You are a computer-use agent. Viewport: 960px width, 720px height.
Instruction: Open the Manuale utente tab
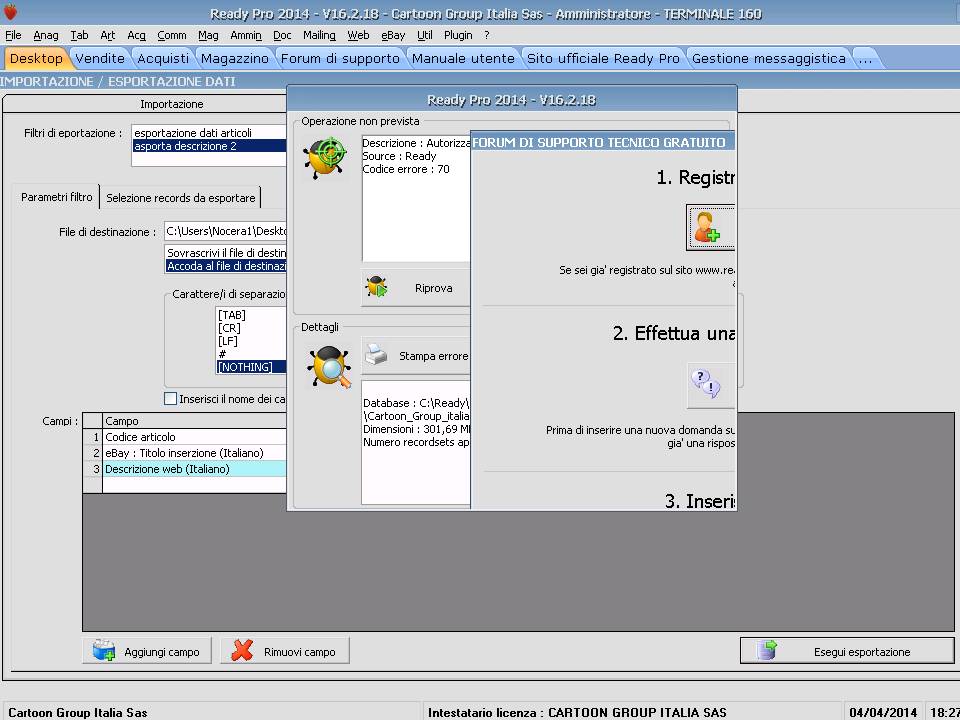pos(463,58)
